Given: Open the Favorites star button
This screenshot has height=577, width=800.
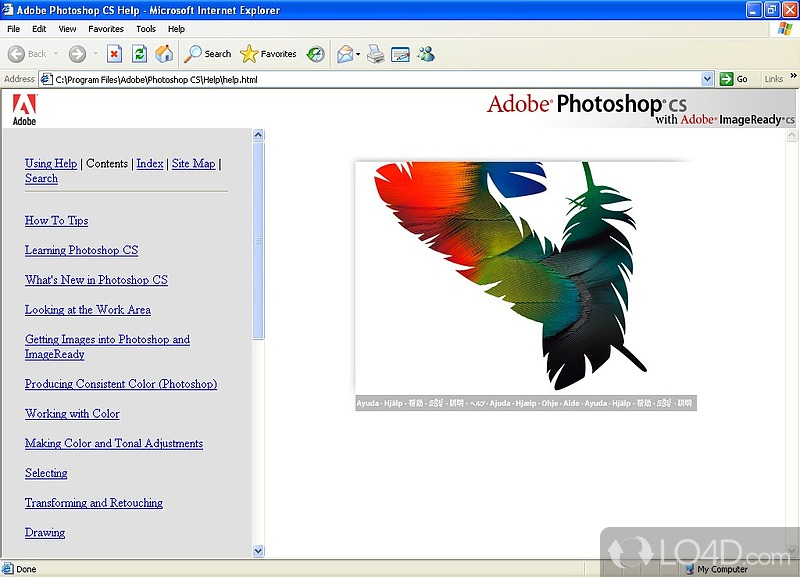Looking at the screenshot, I should coord(269,54).
